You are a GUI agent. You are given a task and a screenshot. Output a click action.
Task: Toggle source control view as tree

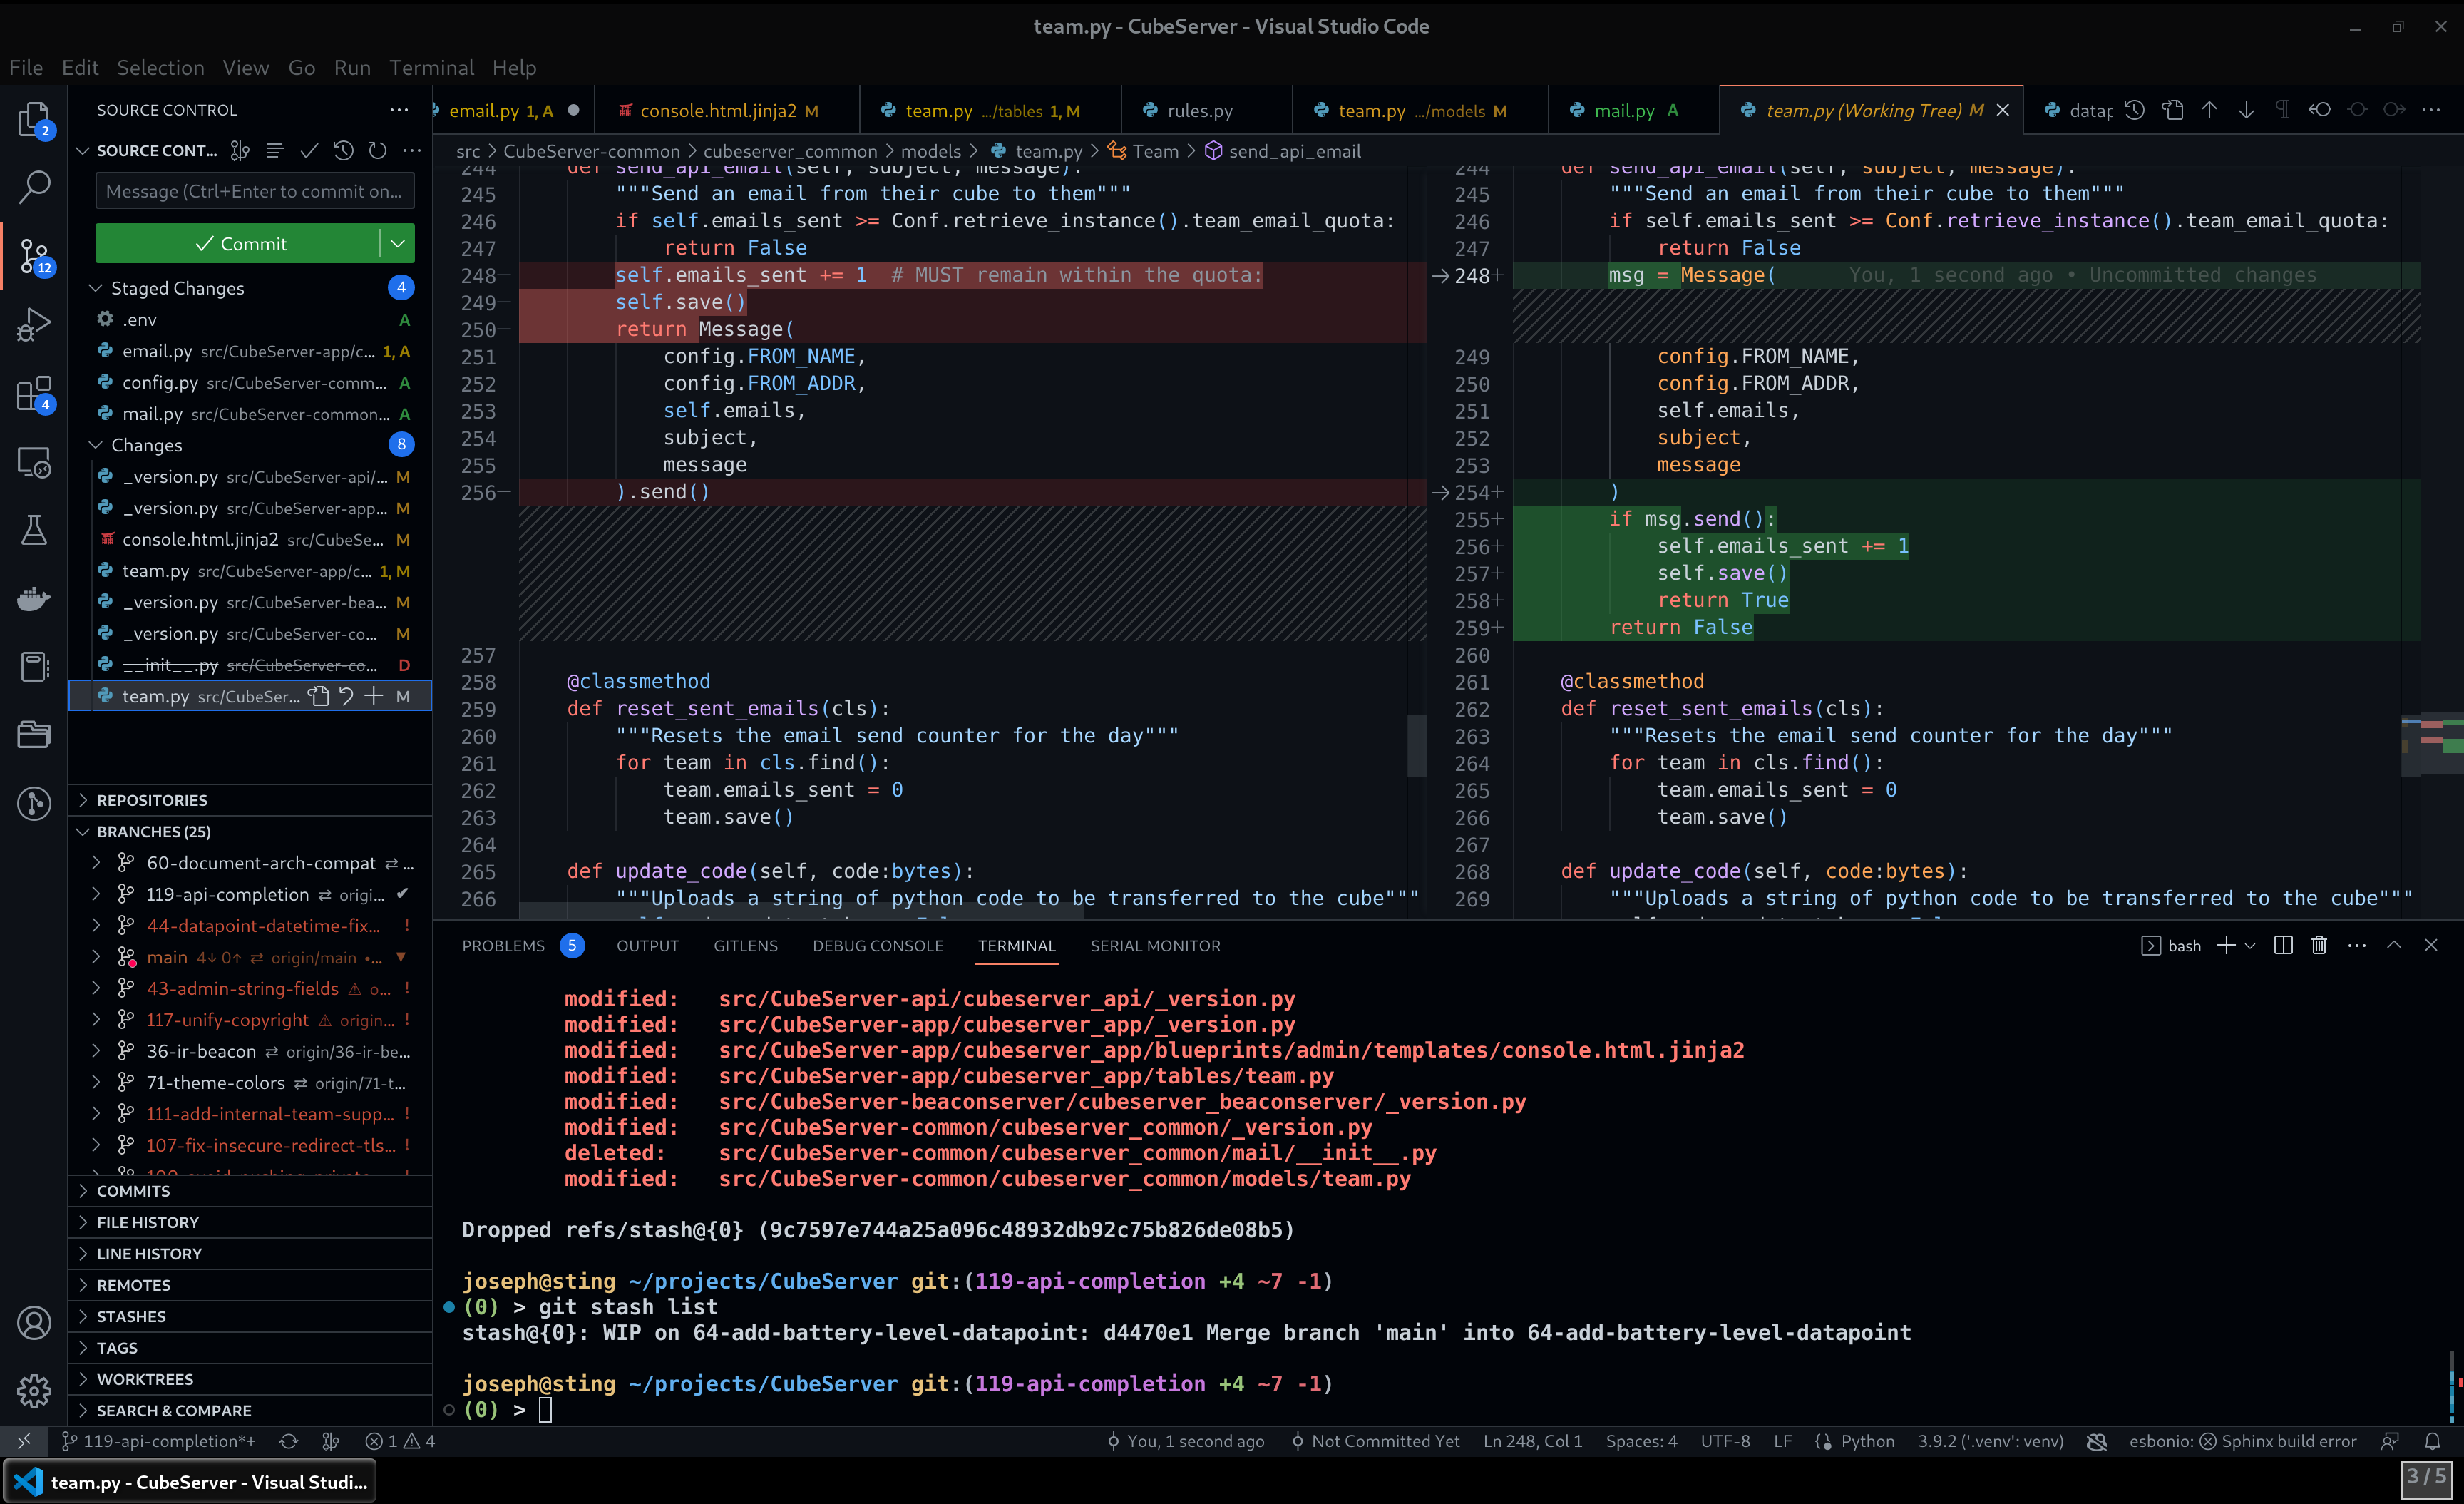(x=275, y=150)
